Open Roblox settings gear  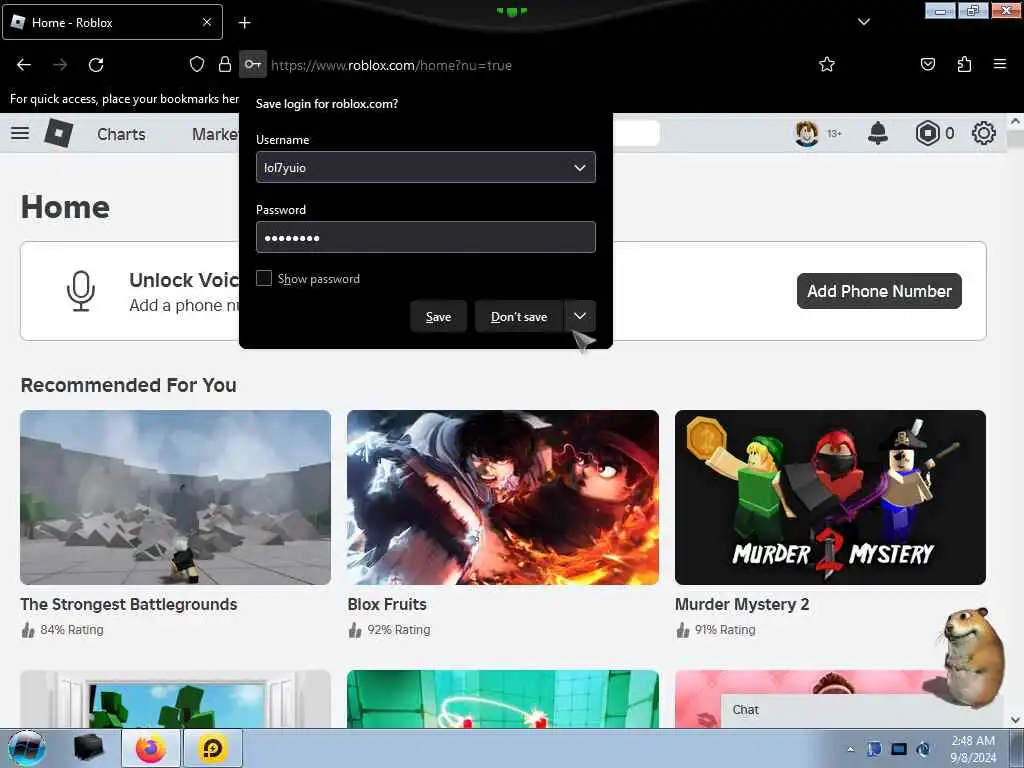[x=984, y=133]
